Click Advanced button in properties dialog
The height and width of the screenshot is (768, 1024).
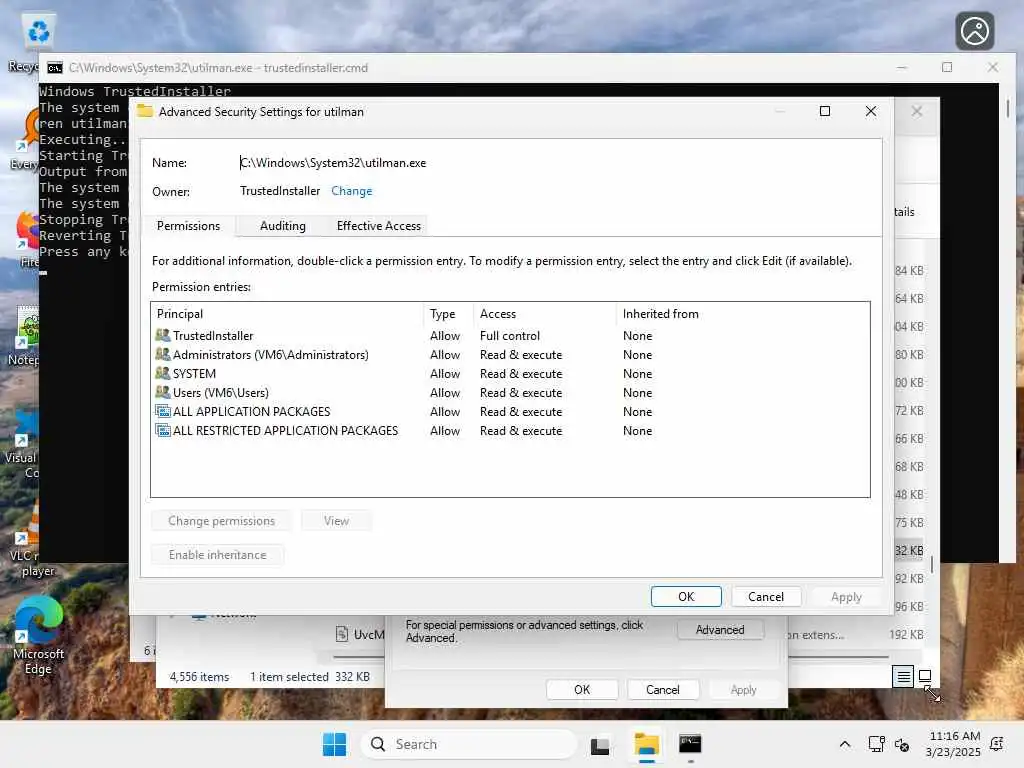(x=720, y=630)
